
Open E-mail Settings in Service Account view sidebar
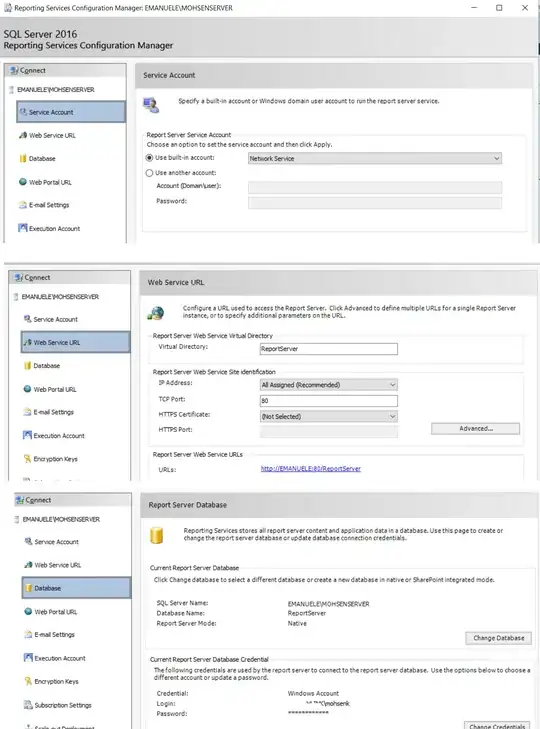pyautogui.click(x=44, y=205)
